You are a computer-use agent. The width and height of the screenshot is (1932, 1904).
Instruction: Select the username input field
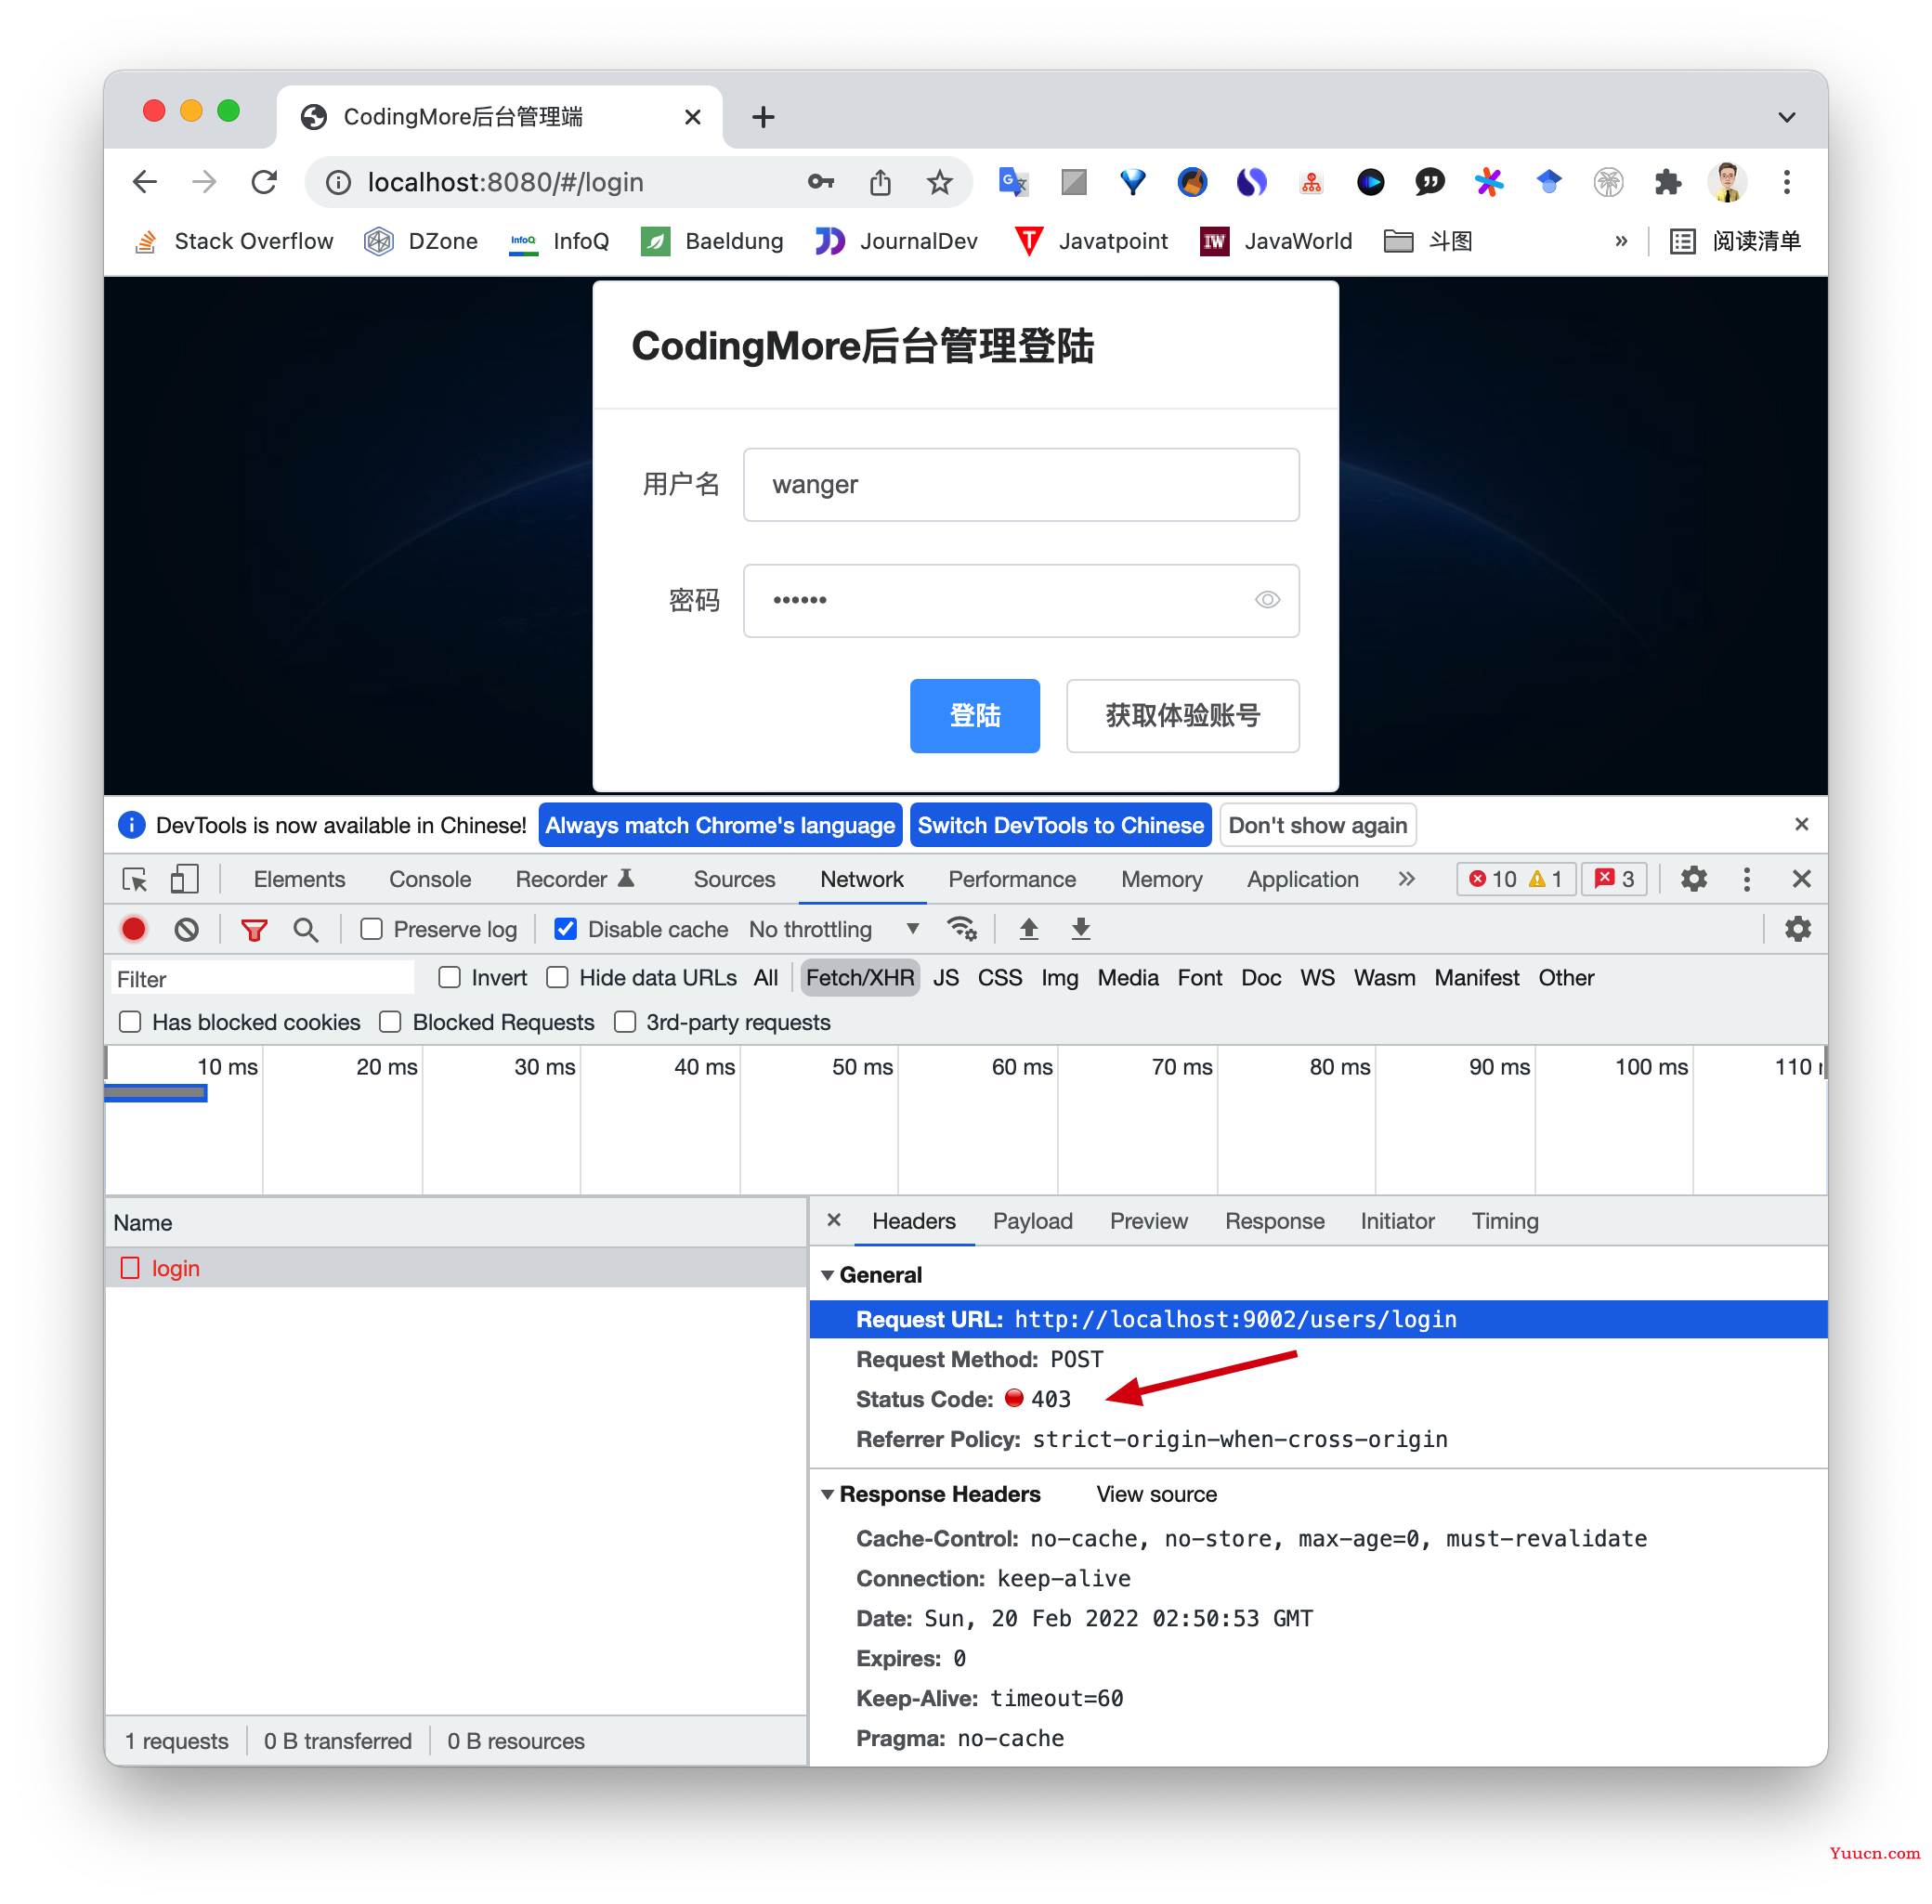[1024, 483]
